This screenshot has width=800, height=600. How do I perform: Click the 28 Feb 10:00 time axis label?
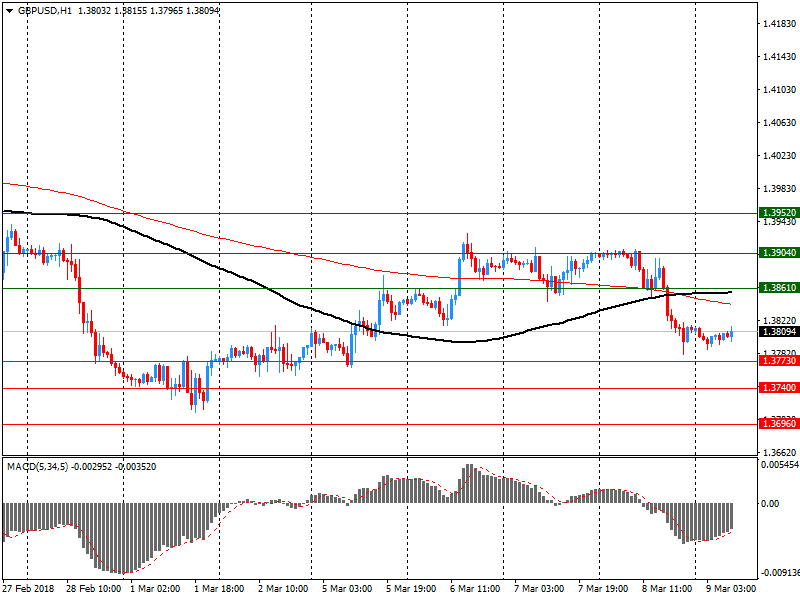(x=93, y=589)
